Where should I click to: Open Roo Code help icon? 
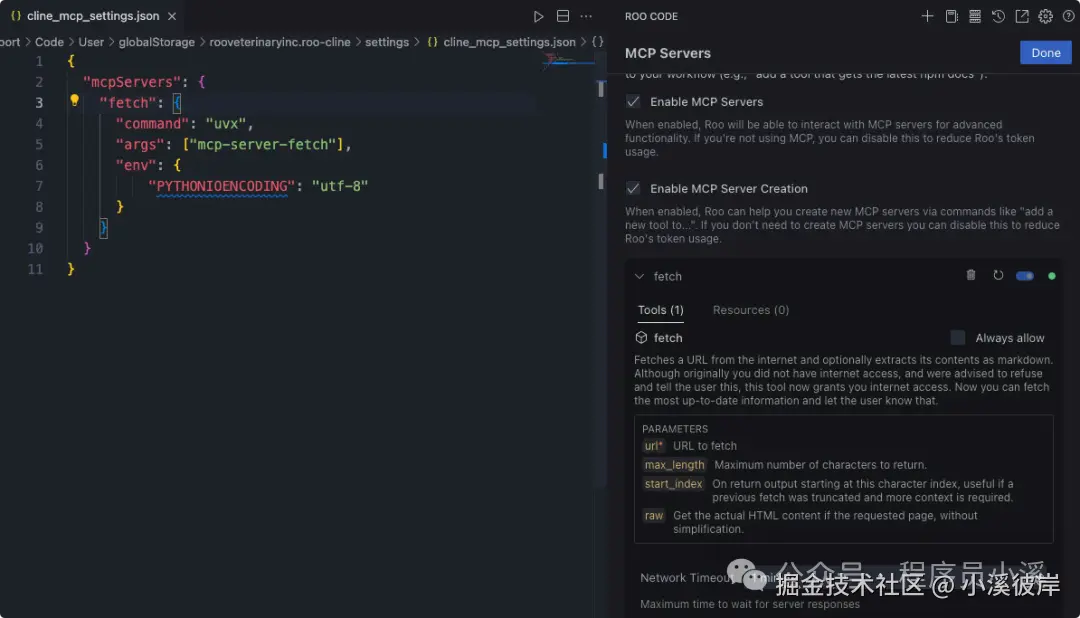coord(1068,16)
